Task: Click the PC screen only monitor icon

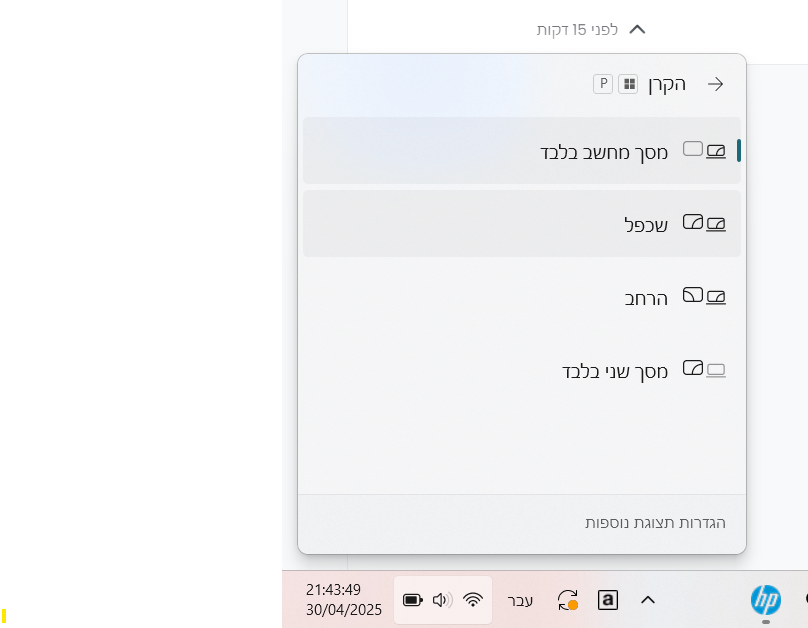Action: (704, 150)
